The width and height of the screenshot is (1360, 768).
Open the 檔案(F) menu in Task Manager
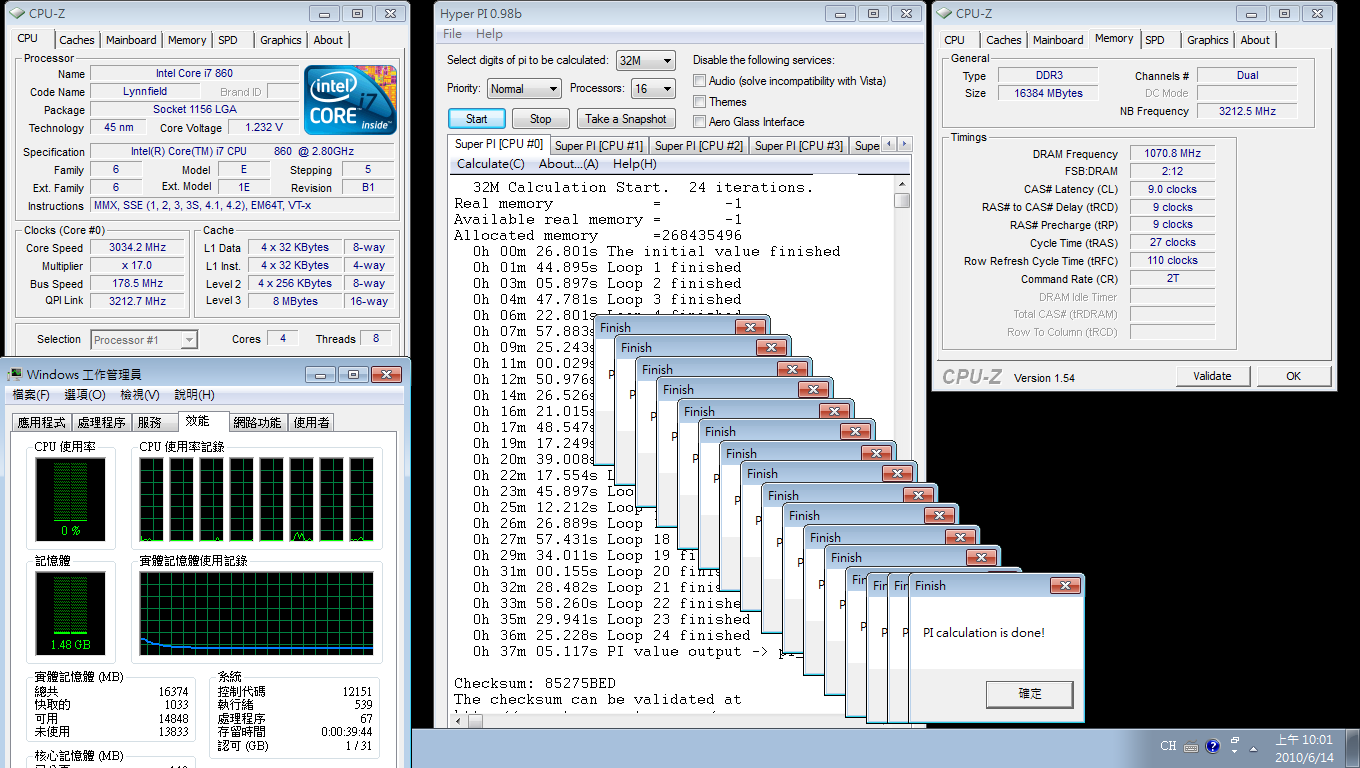point(31,395)
